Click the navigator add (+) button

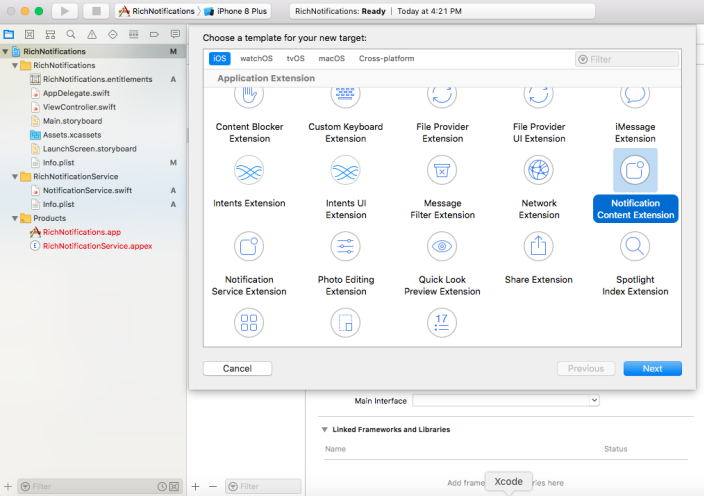(8, 487)
